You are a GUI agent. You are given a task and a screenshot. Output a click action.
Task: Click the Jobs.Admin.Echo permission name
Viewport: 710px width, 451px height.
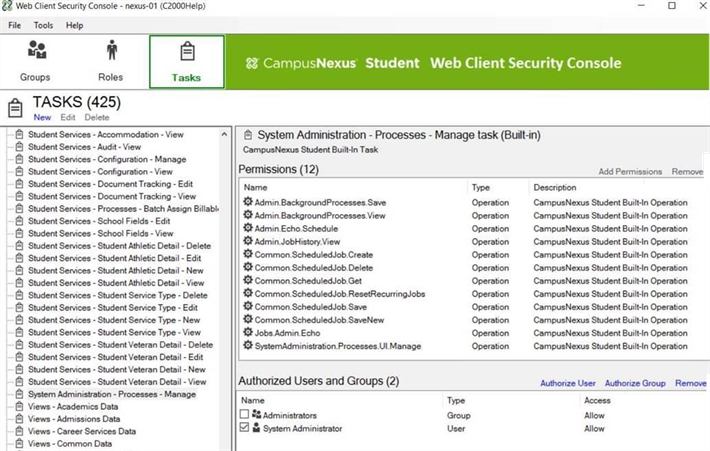pyautogui.click(x=287, y=333)
